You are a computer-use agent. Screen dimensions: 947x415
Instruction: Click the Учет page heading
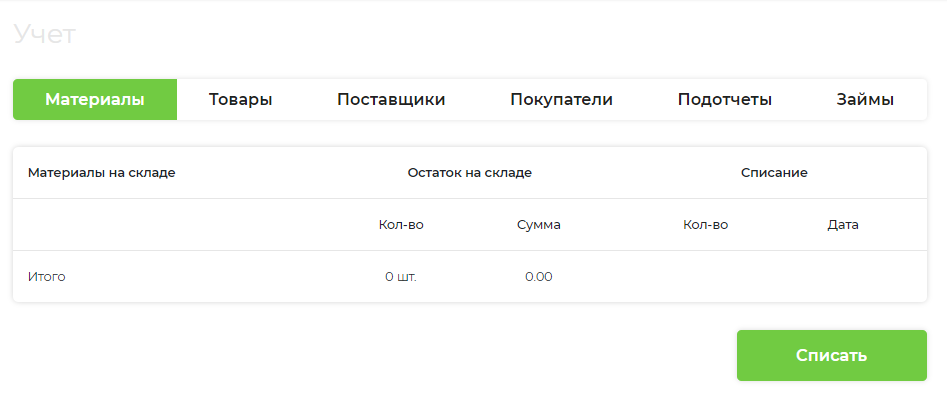tap(45, 34)
